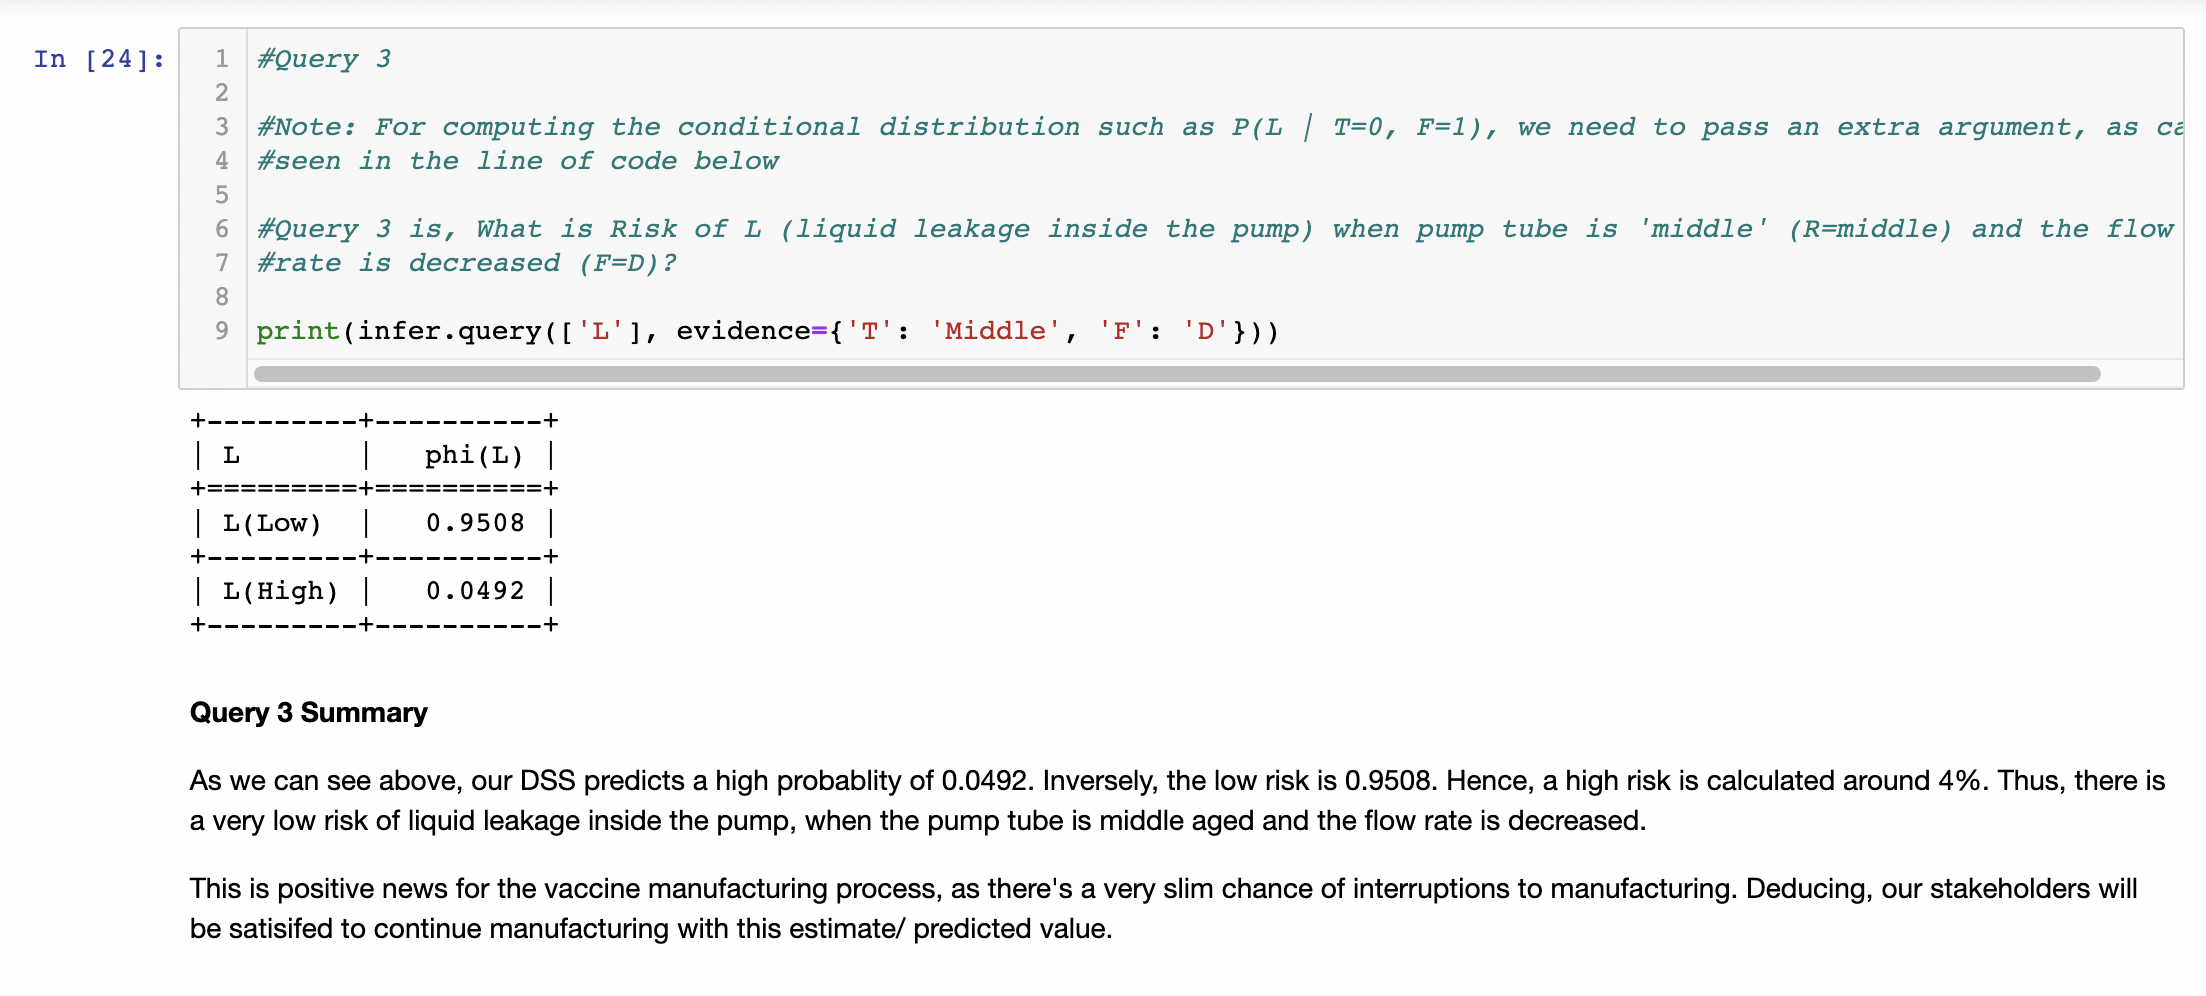The height and width of the screenshot is (996, 2206).
Task: Click the Query 3 Summary heading
Action: point(308,712)
